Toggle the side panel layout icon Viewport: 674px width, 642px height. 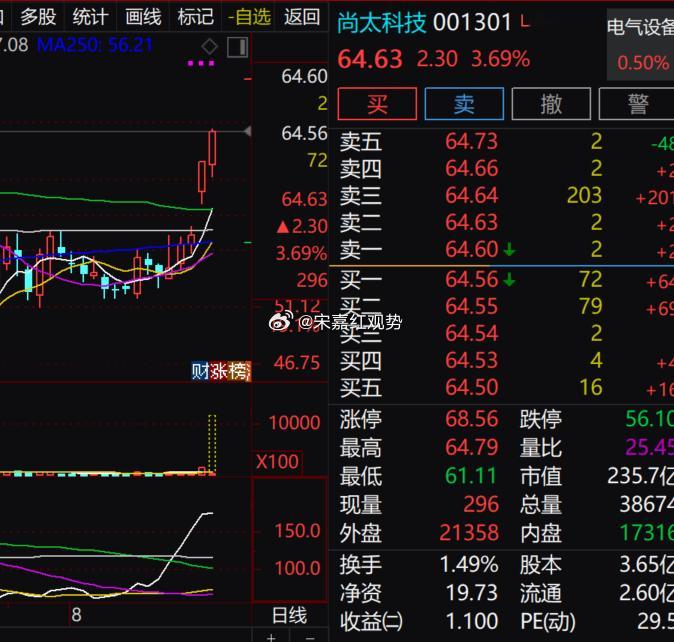(x=237, y=47)
